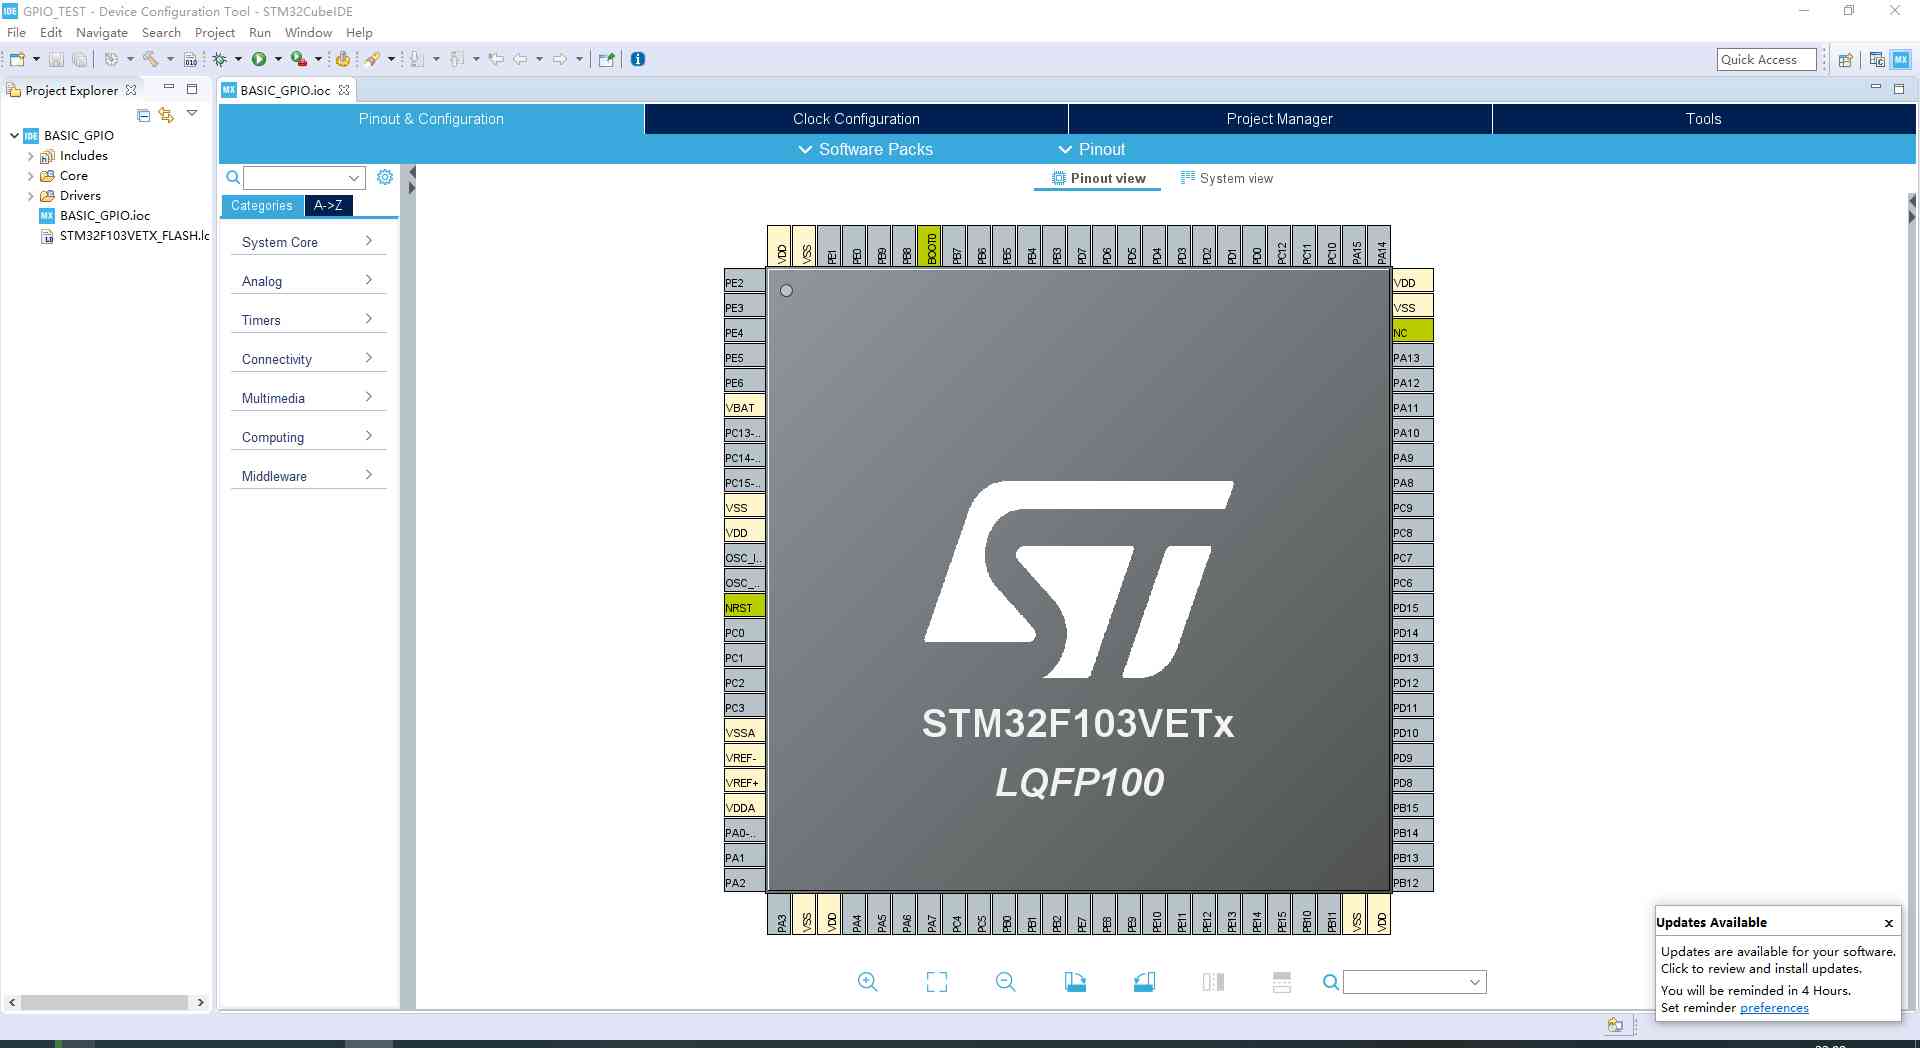Screen dimensions: 1920x1048
Task: Click the zoom out icon below chip
Action: pos(1005,982)
